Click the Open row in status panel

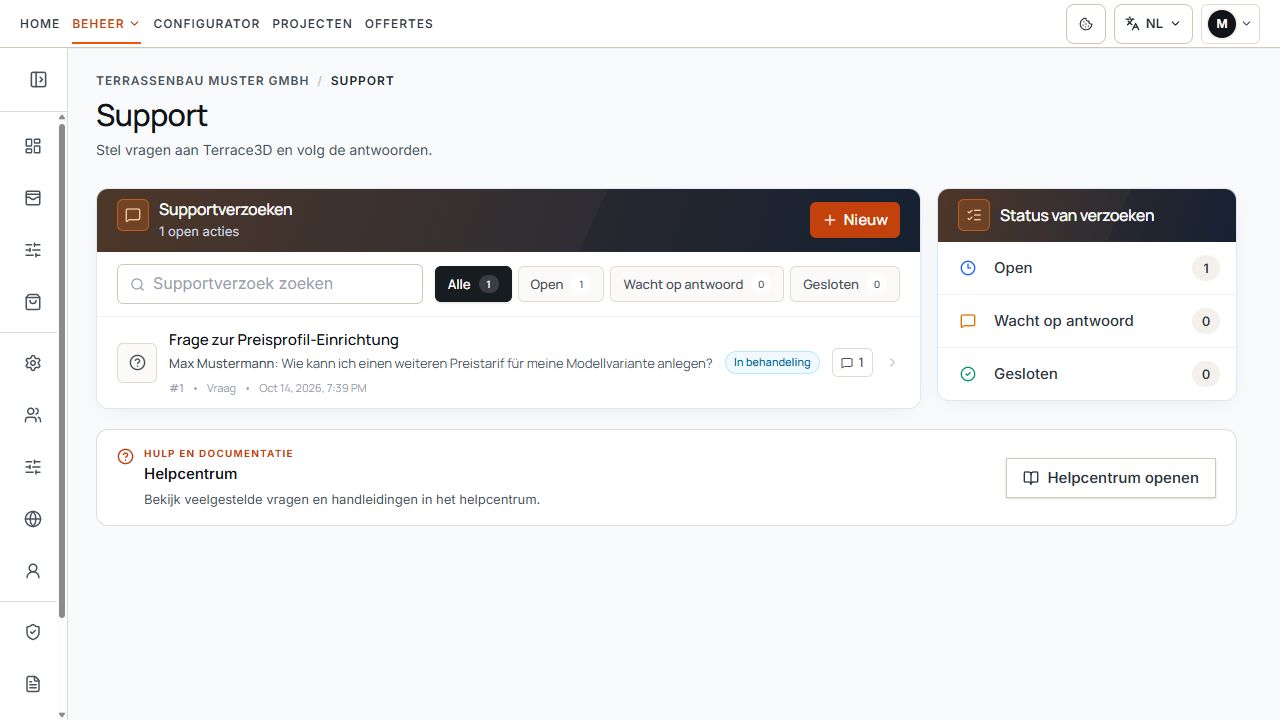point(1087,268)
